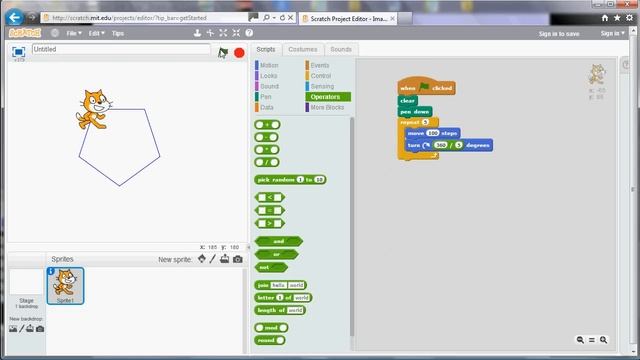Click the mod operator block
The image size is (640, 360).
coord(271,327)
